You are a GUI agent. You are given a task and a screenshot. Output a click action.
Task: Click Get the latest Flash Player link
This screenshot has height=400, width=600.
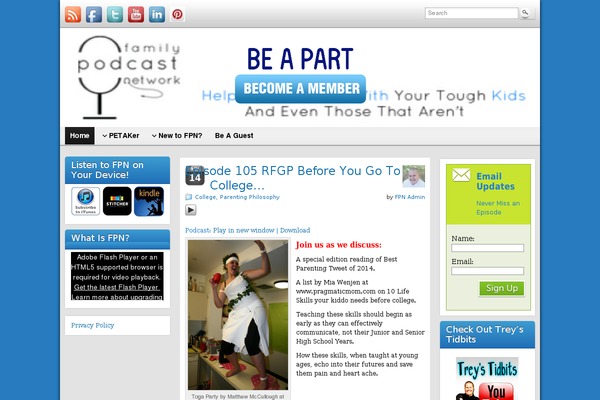[117, 287]
